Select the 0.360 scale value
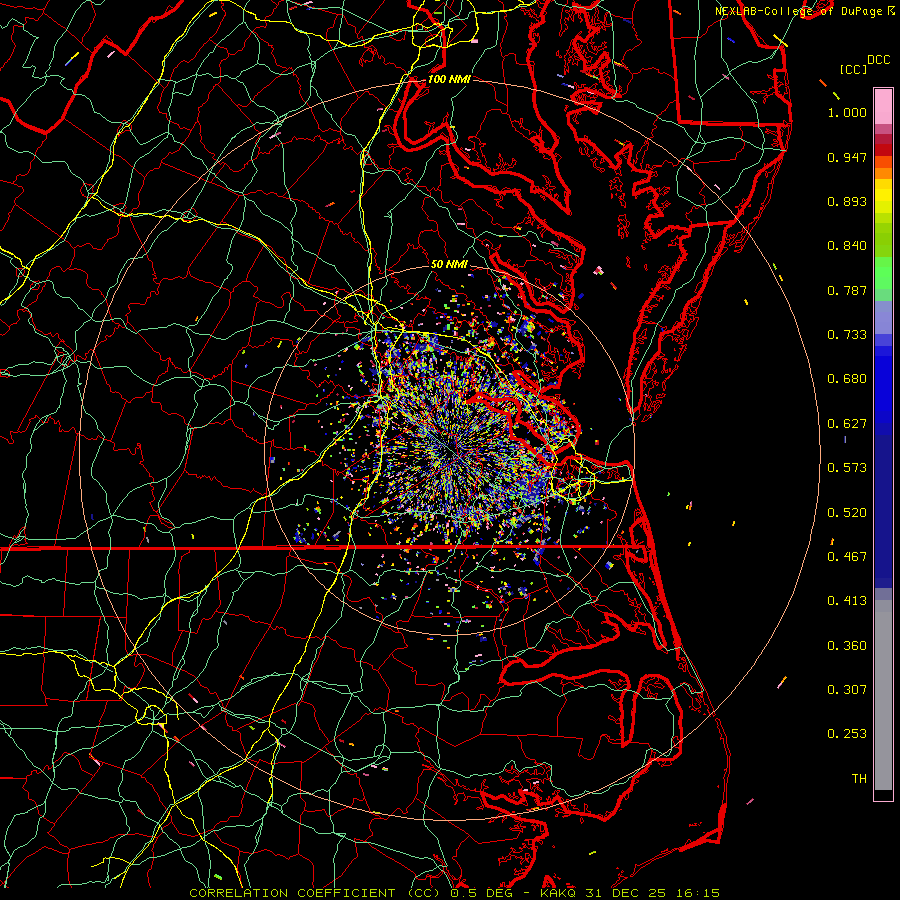Image resolution: width=900 pixels, height=900 pixels. [x=847, y=646]
